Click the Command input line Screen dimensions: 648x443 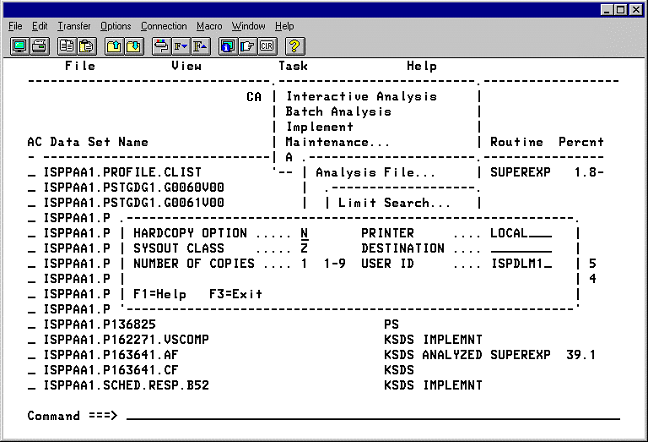tap(370, 415)
